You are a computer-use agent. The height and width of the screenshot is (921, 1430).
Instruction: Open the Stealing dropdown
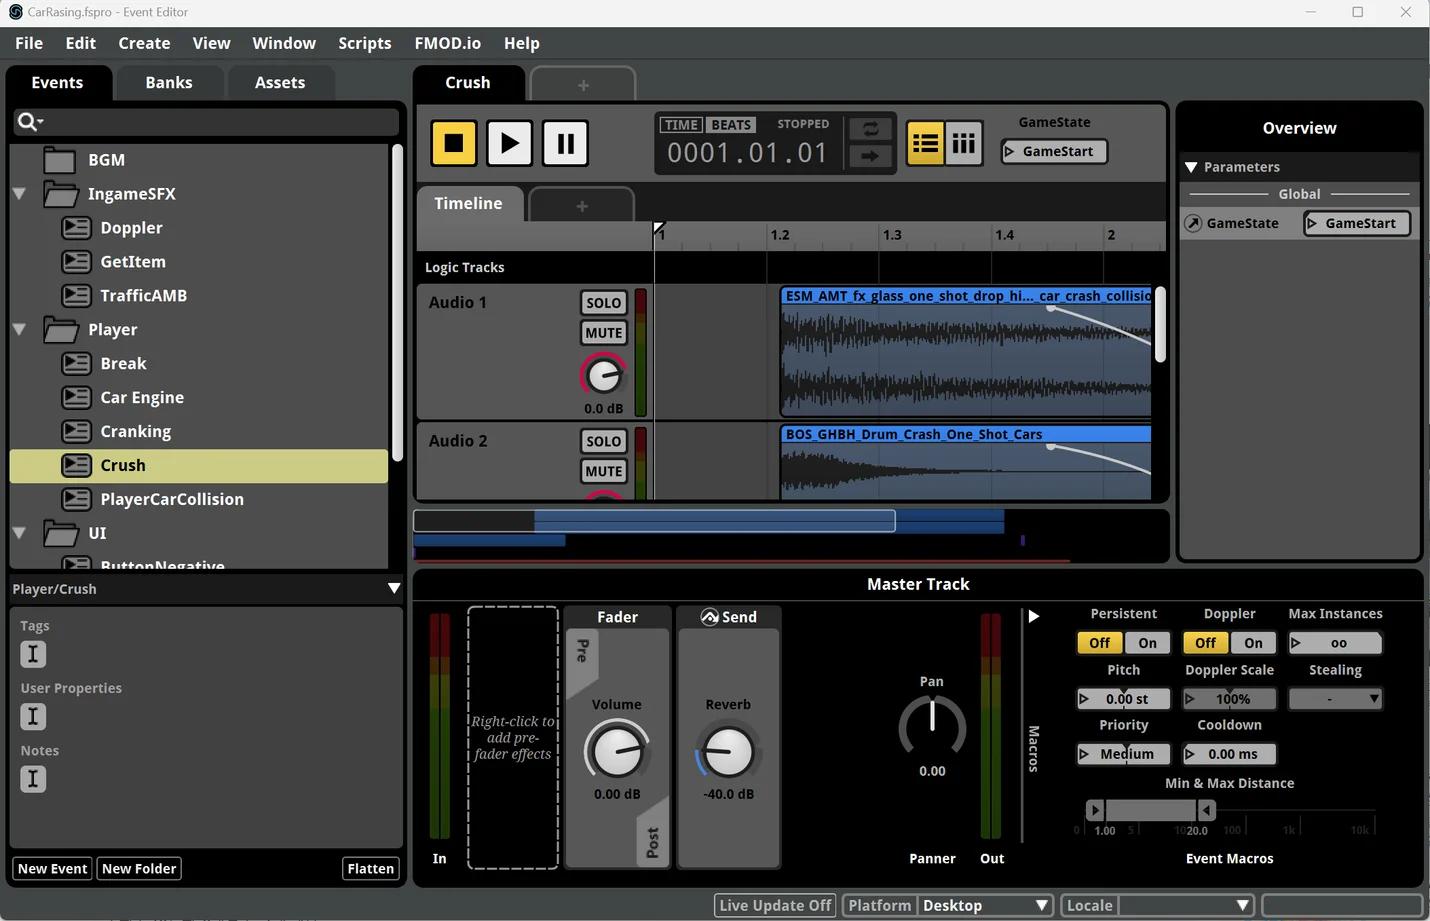point(1335,699)
